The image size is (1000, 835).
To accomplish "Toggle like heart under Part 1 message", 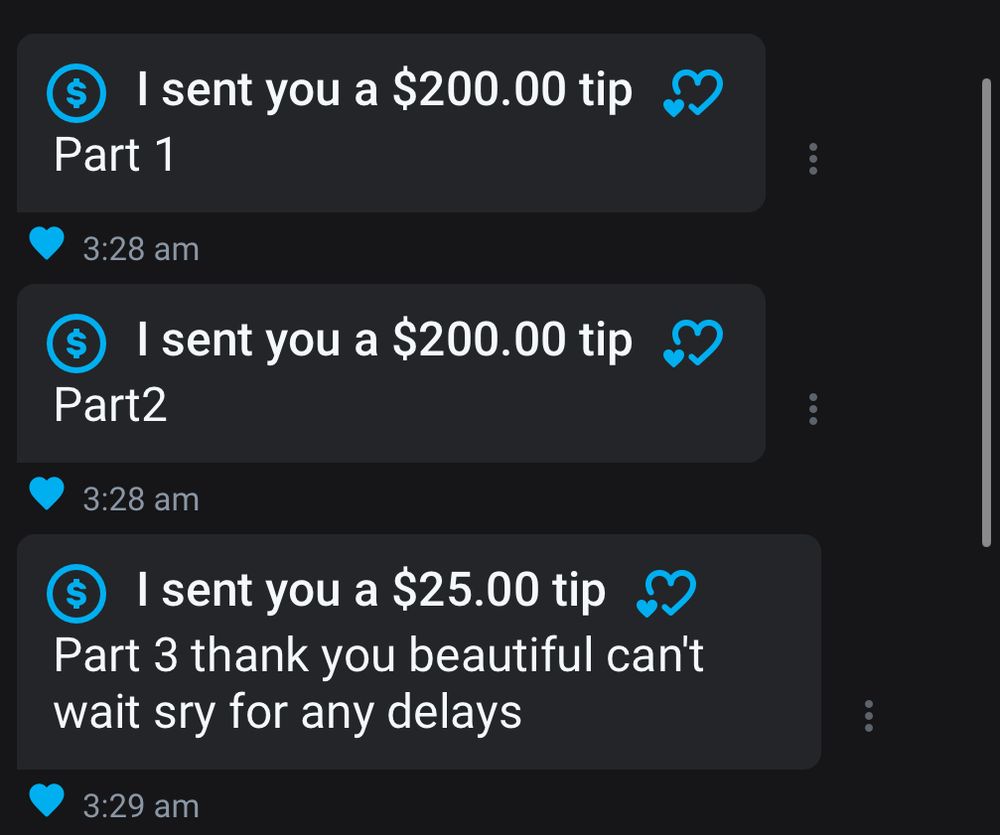I will coord(46,243).
